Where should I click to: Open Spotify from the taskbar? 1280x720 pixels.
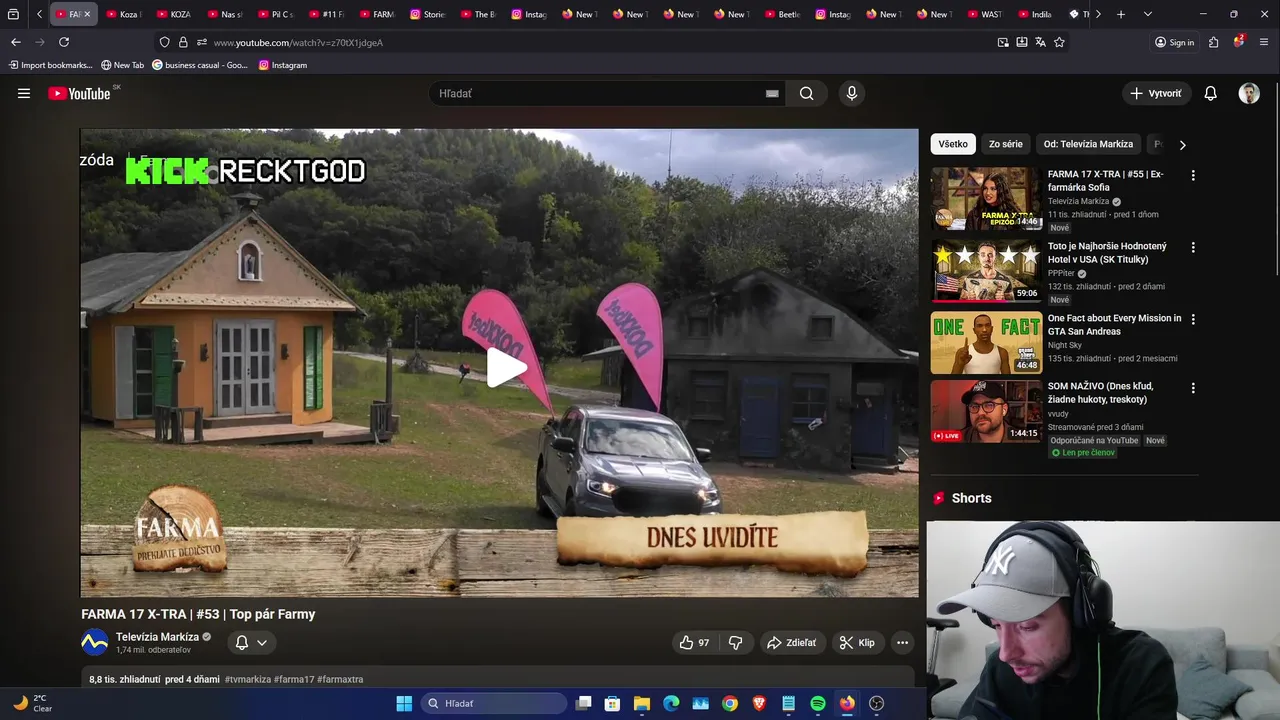coord(818,703)
